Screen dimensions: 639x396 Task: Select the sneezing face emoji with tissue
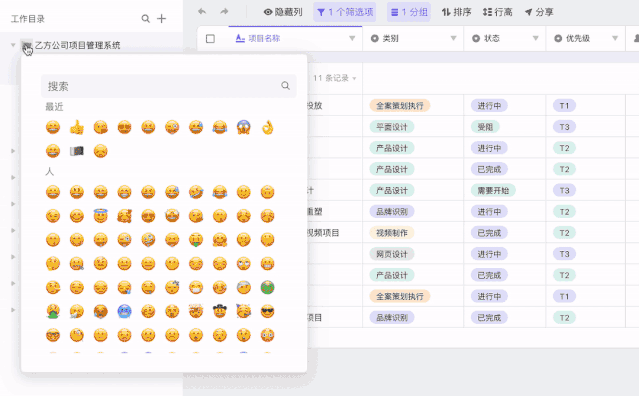coord(77,311)
